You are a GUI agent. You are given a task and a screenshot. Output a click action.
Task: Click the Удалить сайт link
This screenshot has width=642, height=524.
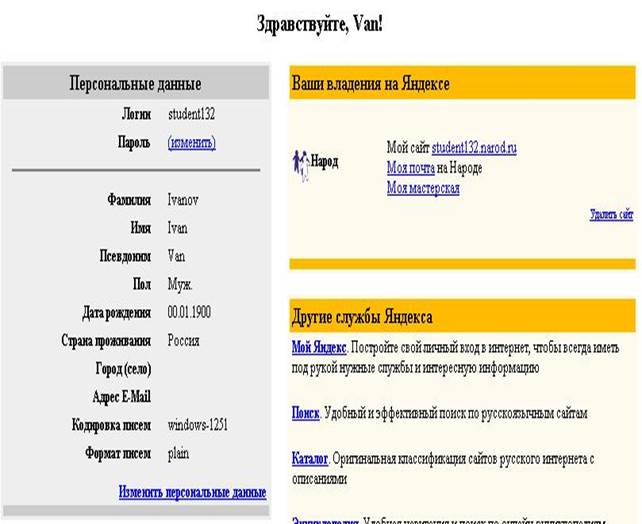612,215
